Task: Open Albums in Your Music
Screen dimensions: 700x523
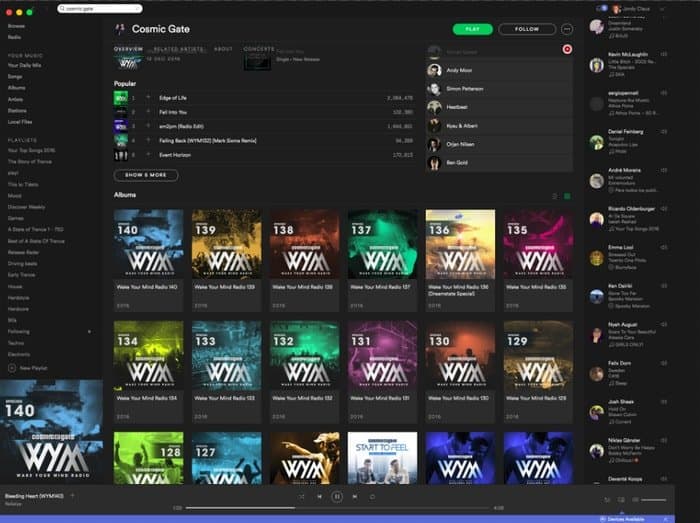Action: coord(17,87)
